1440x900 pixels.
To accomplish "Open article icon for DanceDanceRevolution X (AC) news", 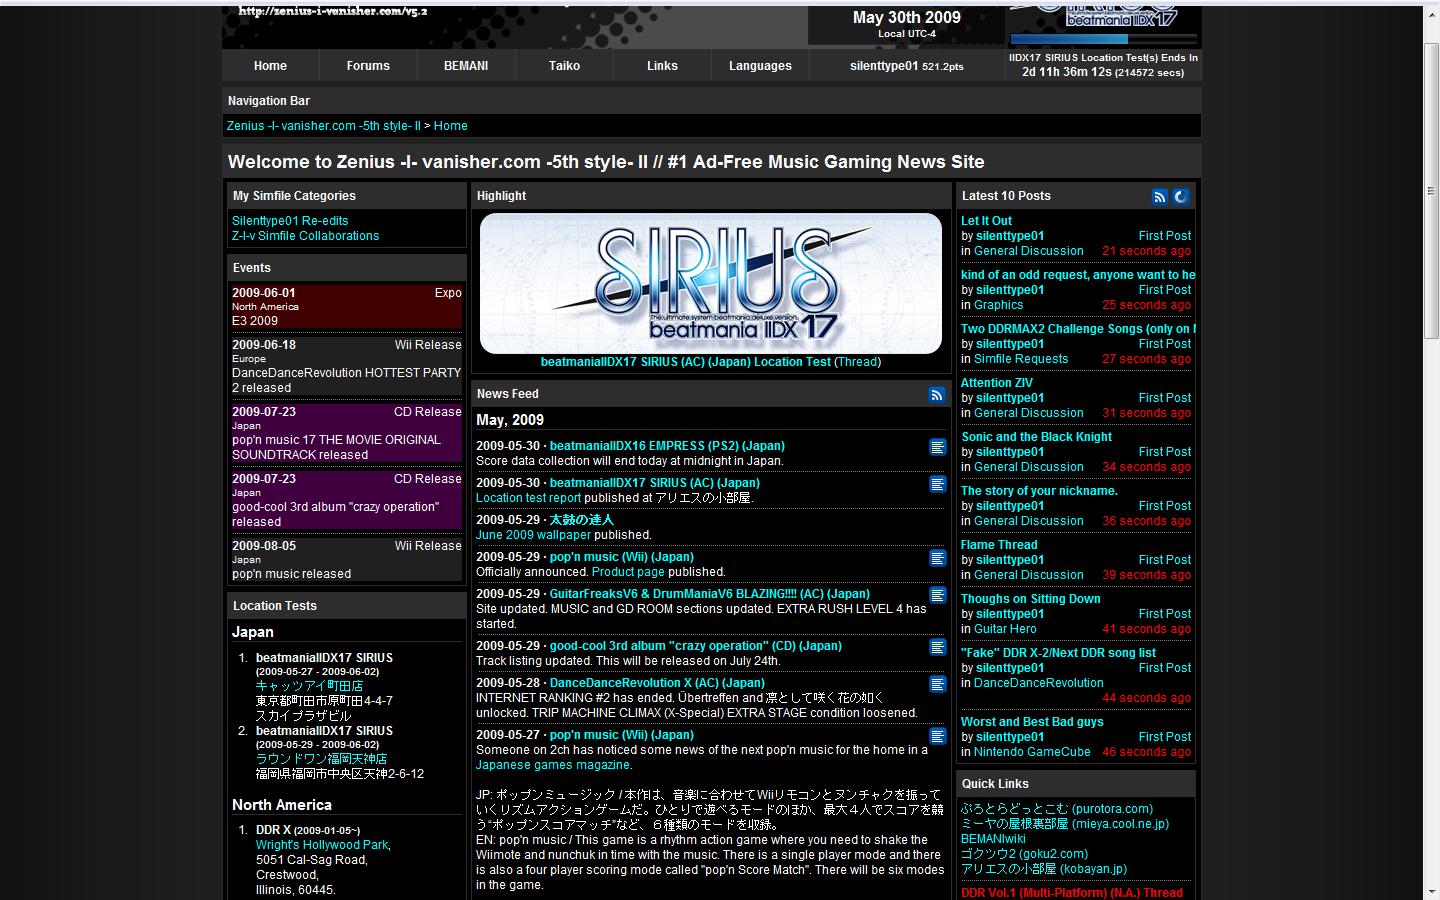I will pos(938,684).
